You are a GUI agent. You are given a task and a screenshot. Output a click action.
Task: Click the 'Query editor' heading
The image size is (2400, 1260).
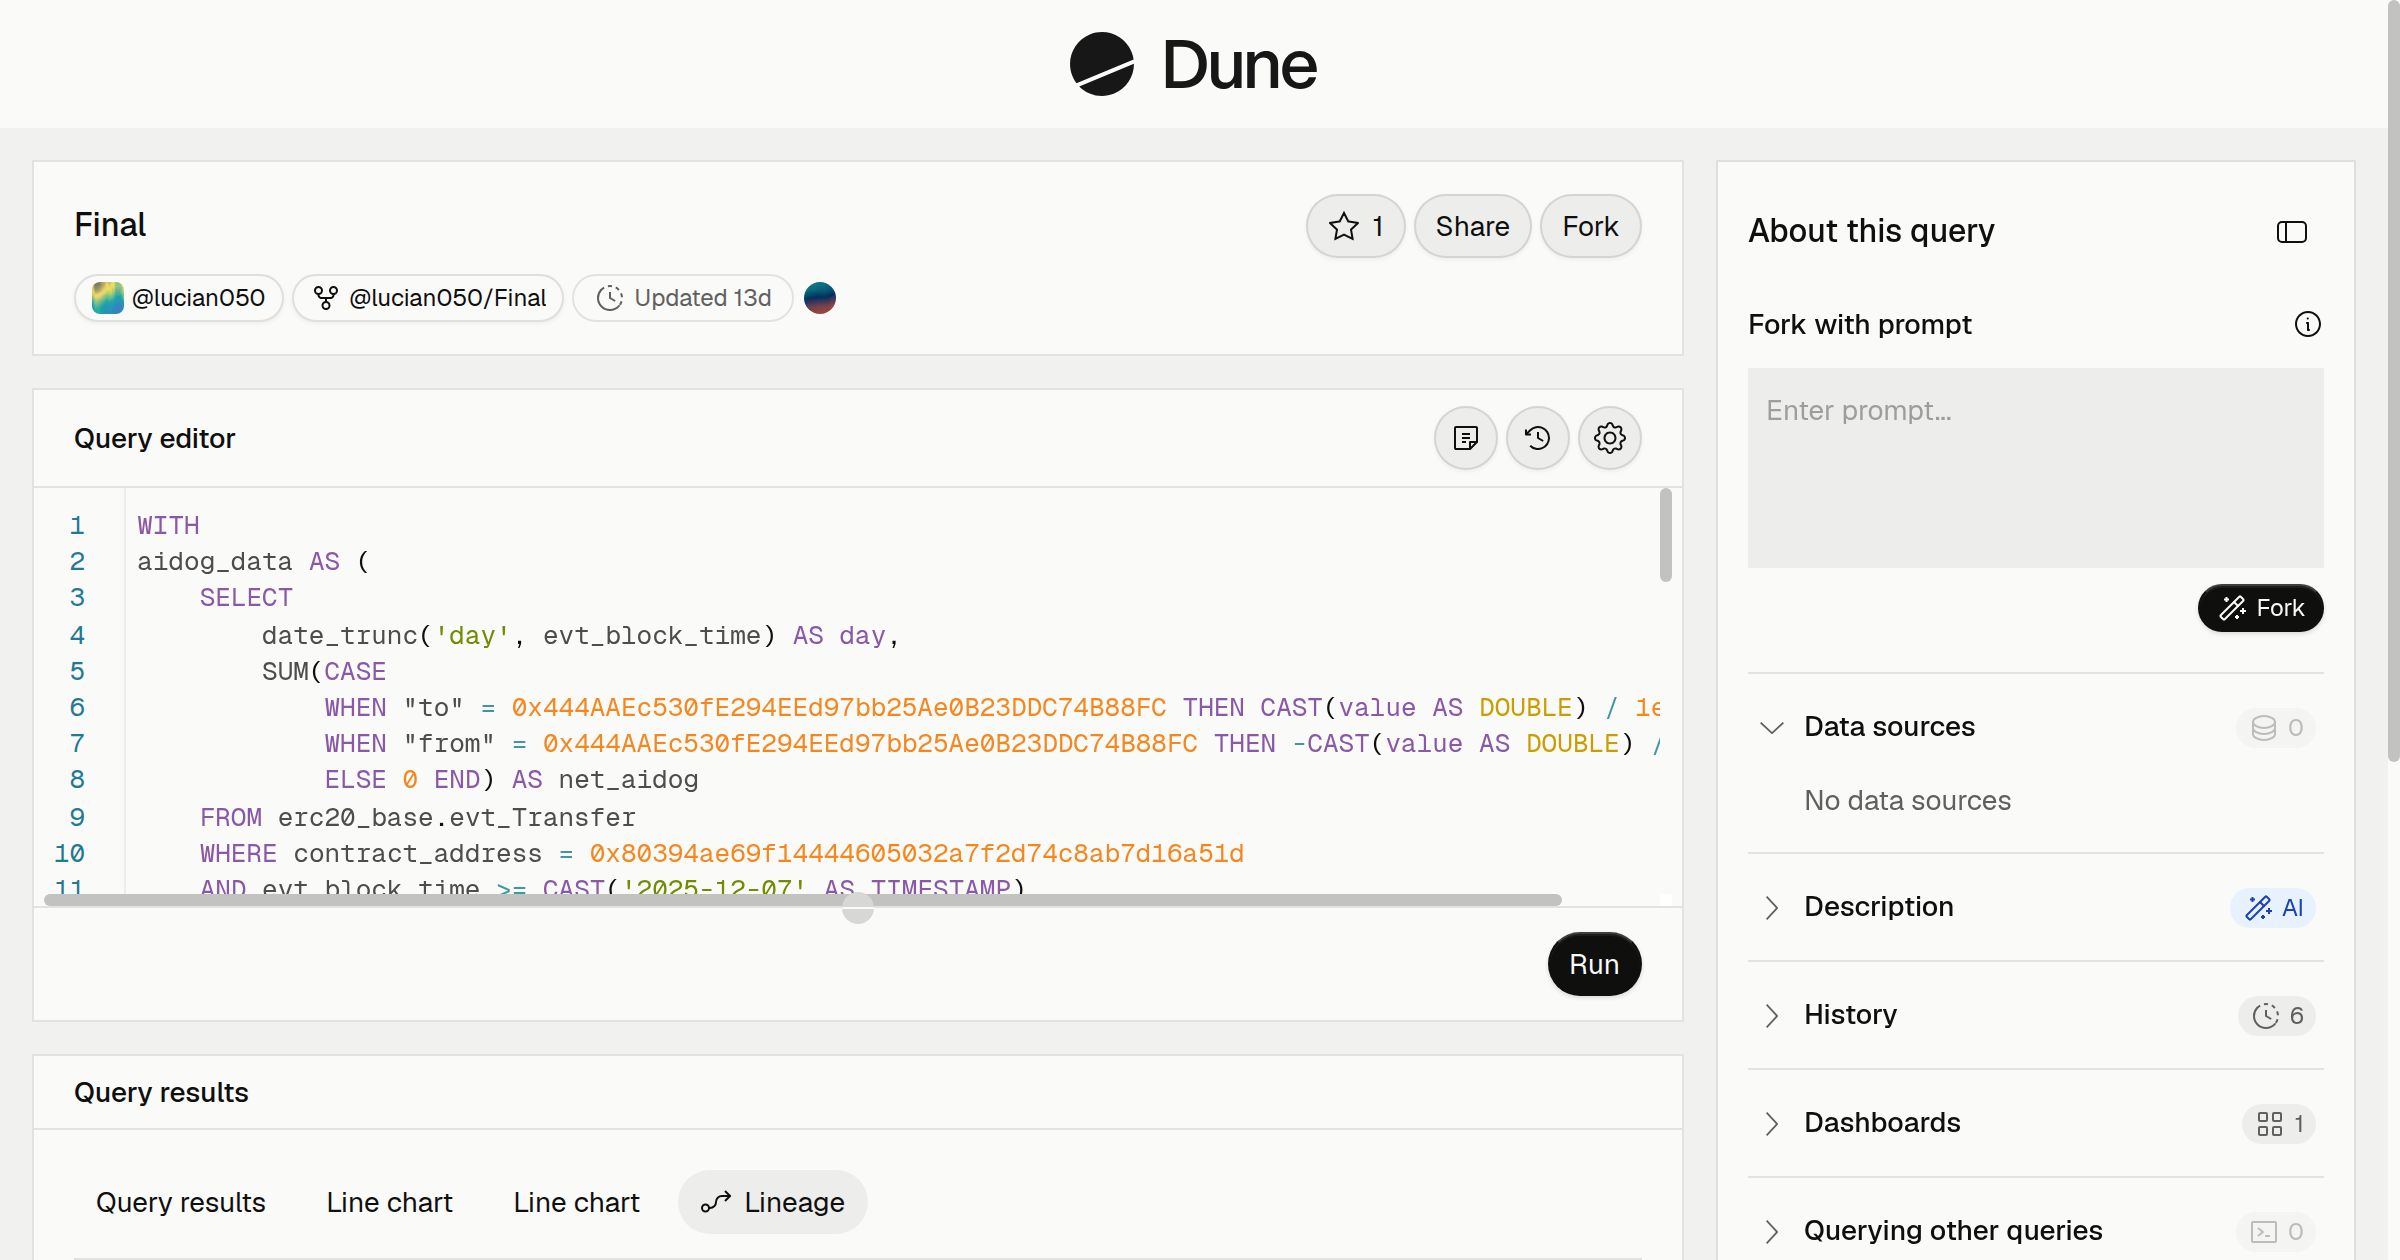pos(154,438)
